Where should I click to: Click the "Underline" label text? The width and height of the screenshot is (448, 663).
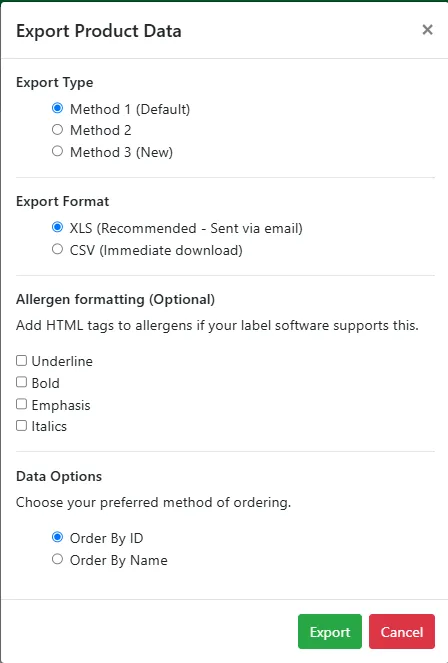(62, 361)
